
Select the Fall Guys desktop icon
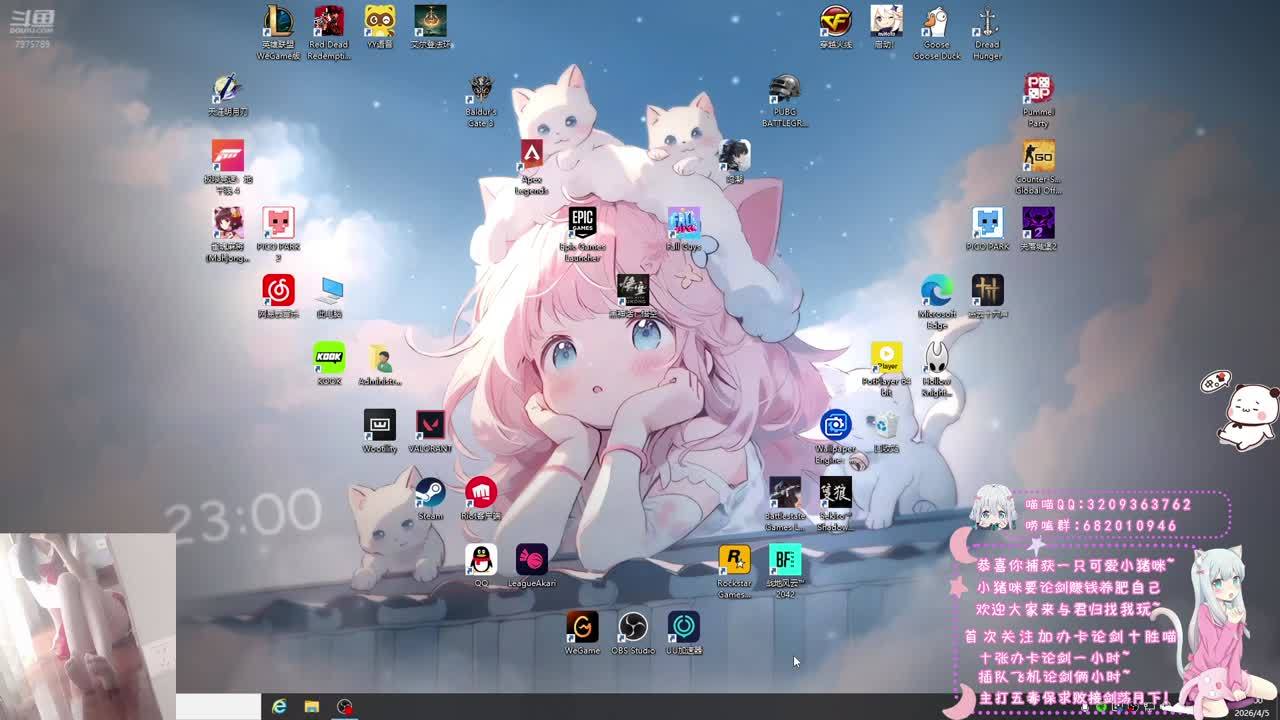pyautogui.click(x=684, y=224)
